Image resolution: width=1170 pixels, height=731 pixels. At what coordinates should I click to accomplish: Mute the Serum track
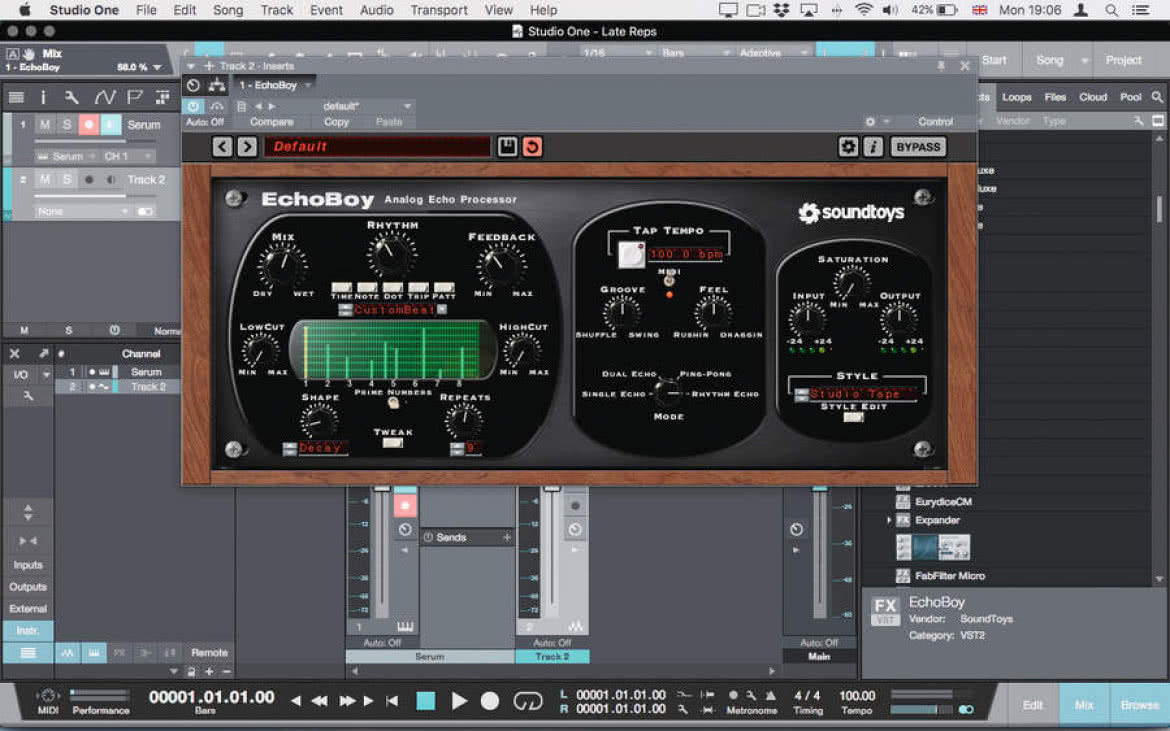(x=46, y=125)
